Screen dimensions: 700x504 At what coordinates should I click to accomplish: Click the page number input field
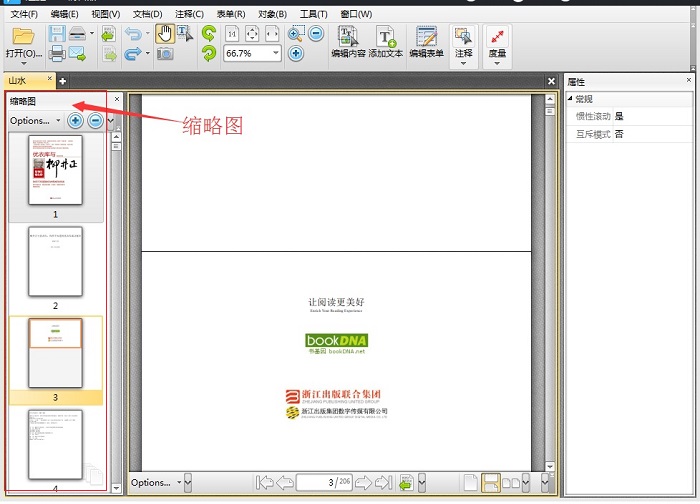click(324, 483)
